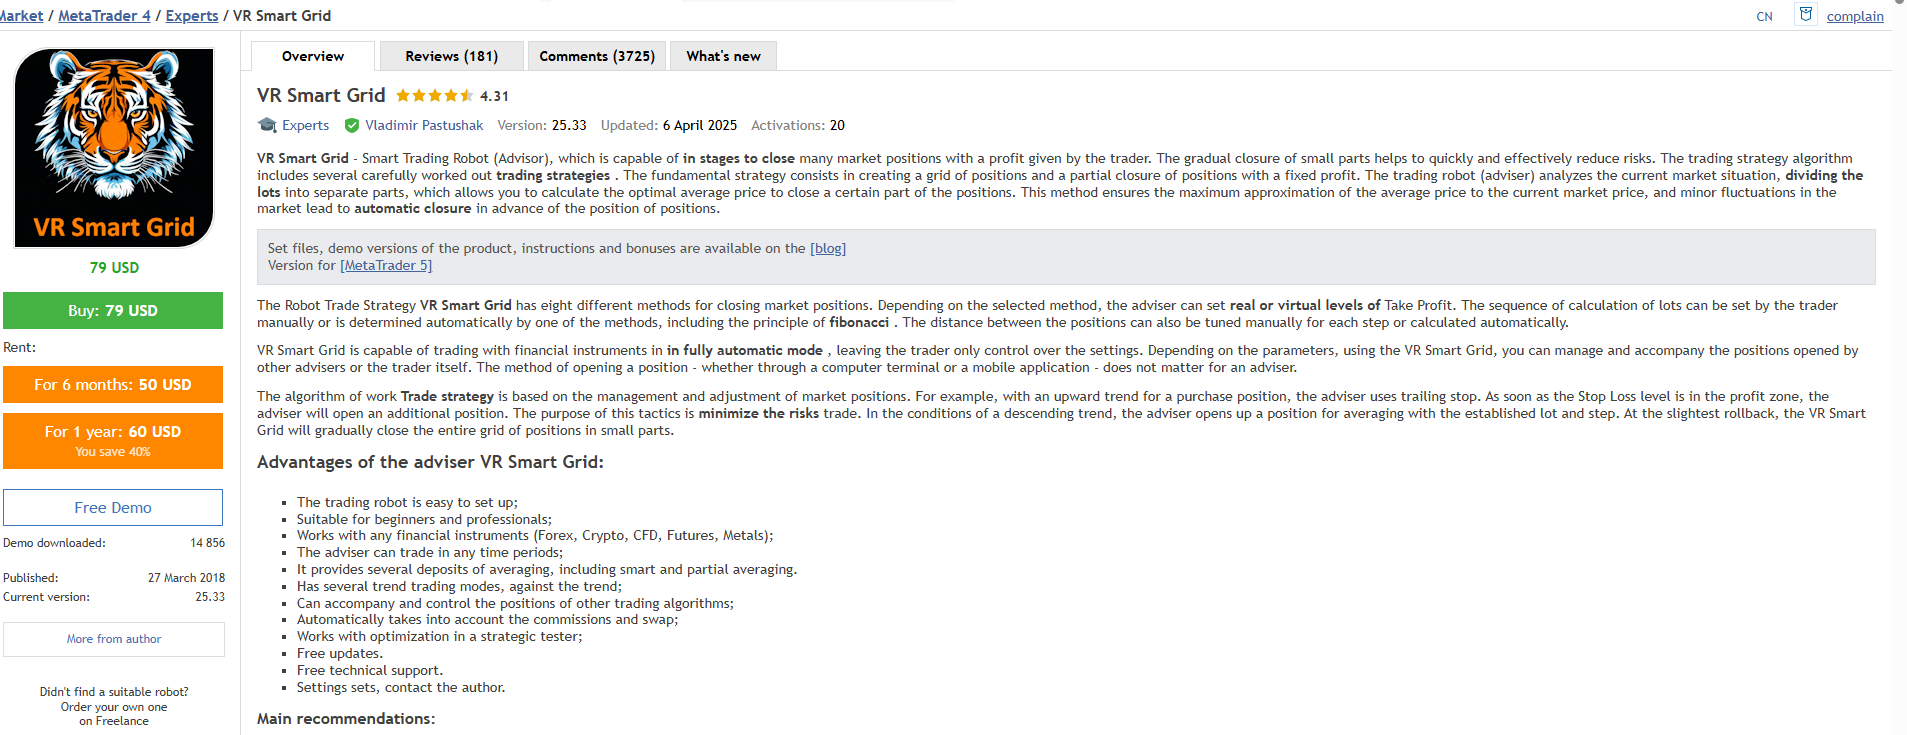1907x735 pixels.
Task: Rent for 6 months at 50 USD
Action: [x=113, y=385]
